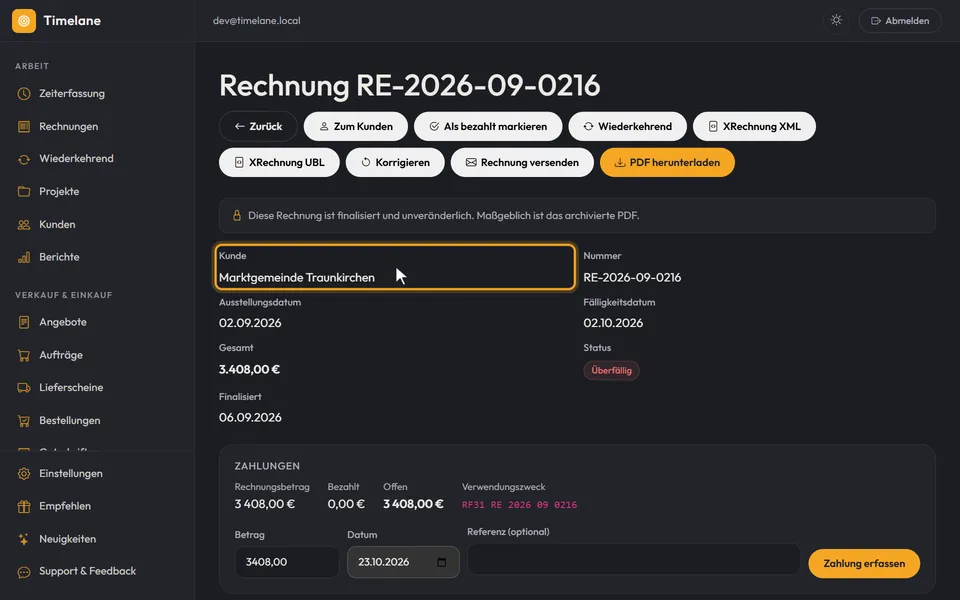Click the Angebote document icon
The width and height of the screenshot is (960, 600).
(24, 322)
